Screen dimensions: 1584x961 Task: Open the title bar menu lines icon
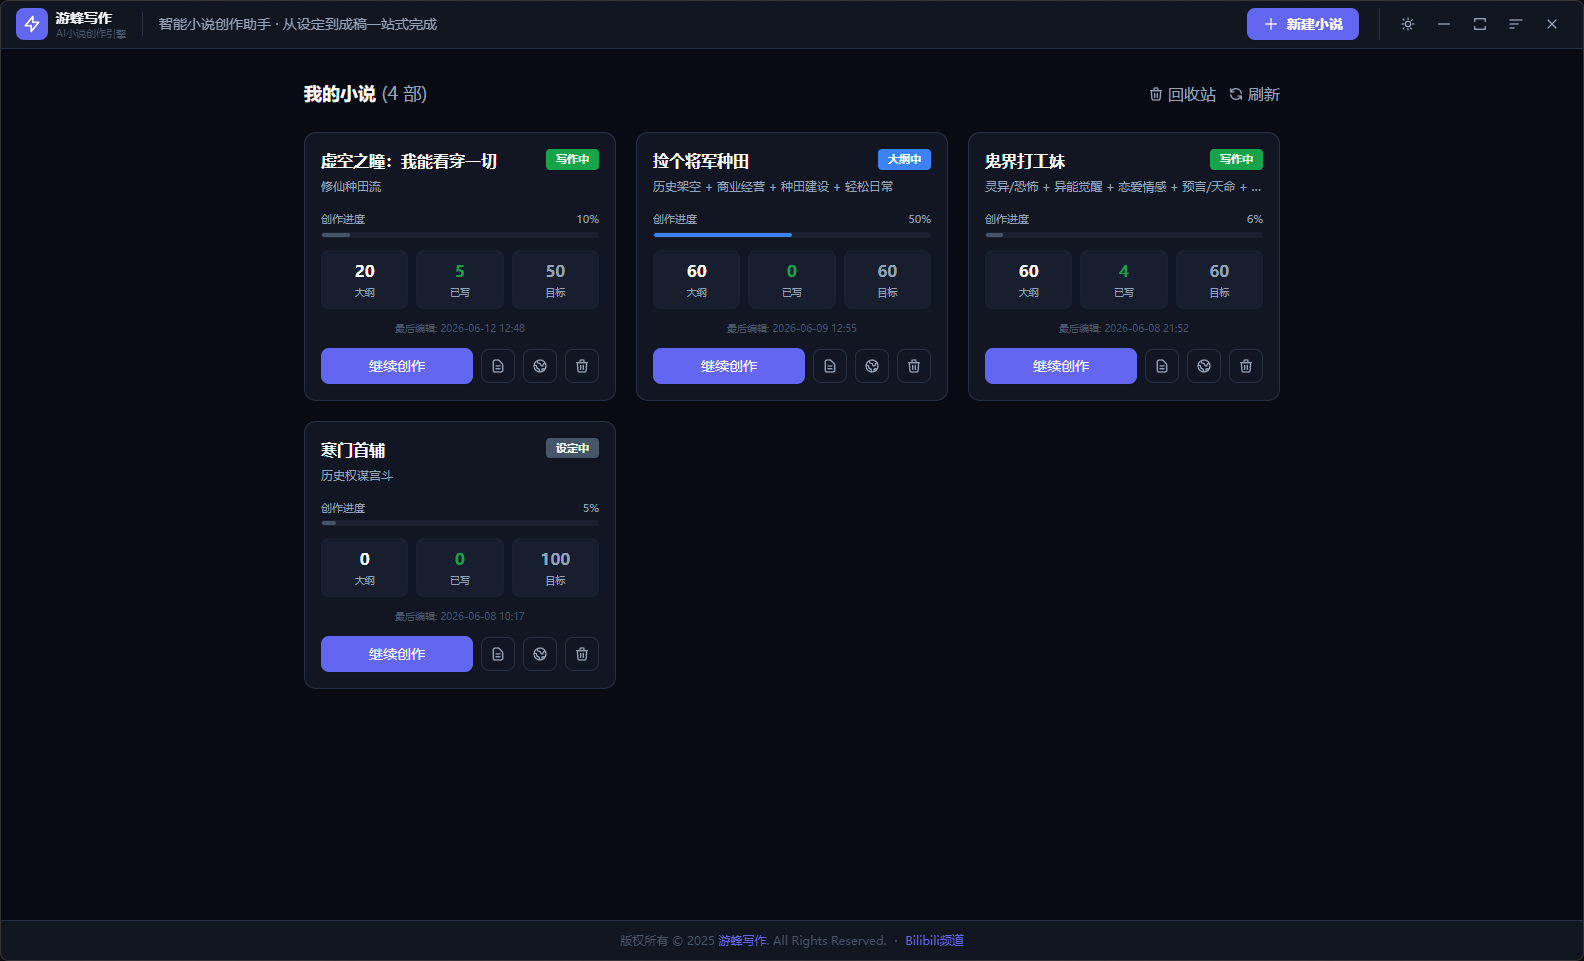point(1516,24)
